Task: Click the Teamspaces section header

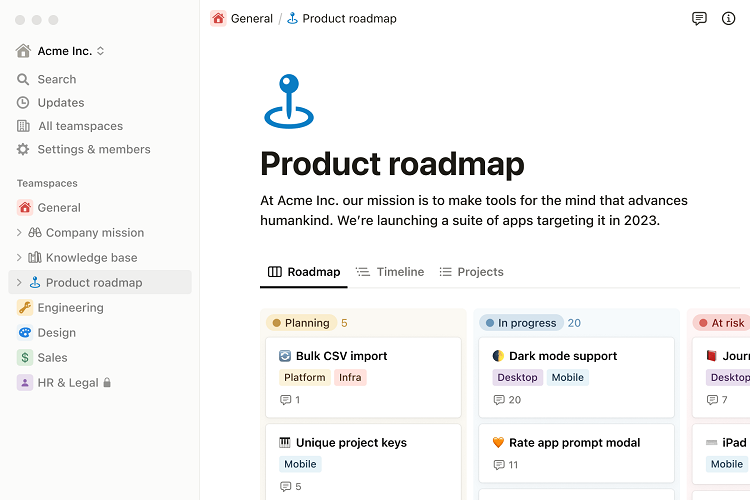Action: coord(47,183)
